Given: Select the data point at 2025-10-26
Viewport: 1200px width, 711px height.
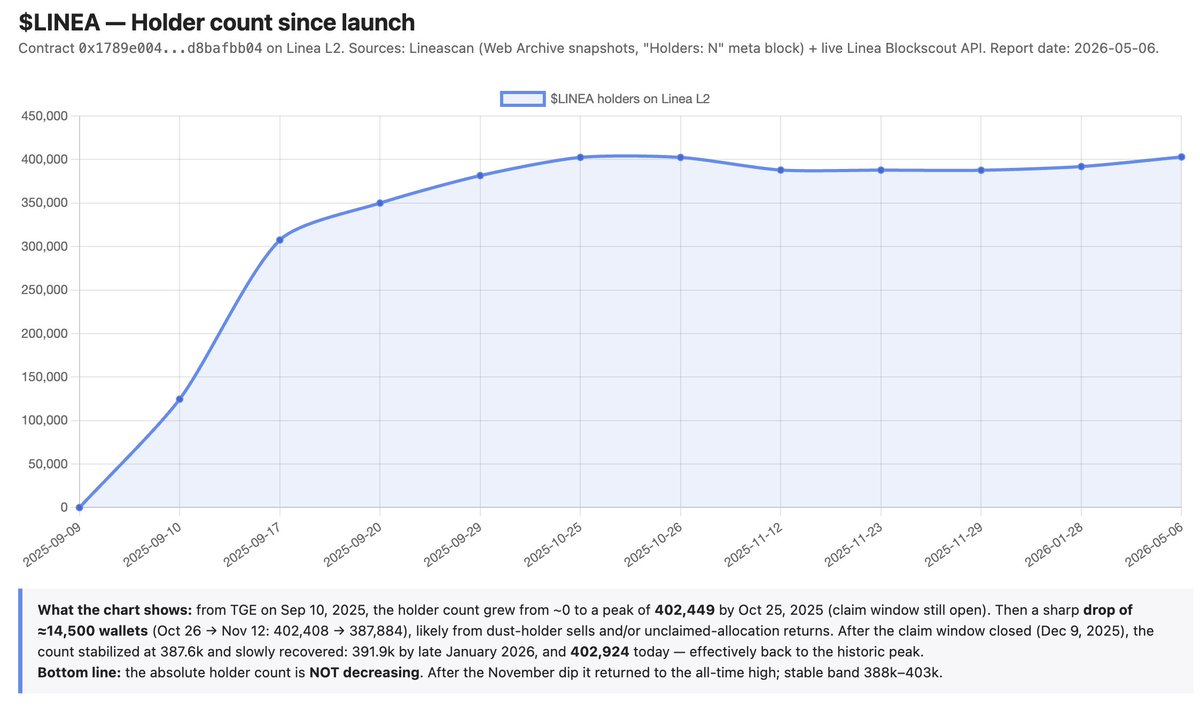Looking at the screenshot, I should pyautogui.click(x=680, y=157).
